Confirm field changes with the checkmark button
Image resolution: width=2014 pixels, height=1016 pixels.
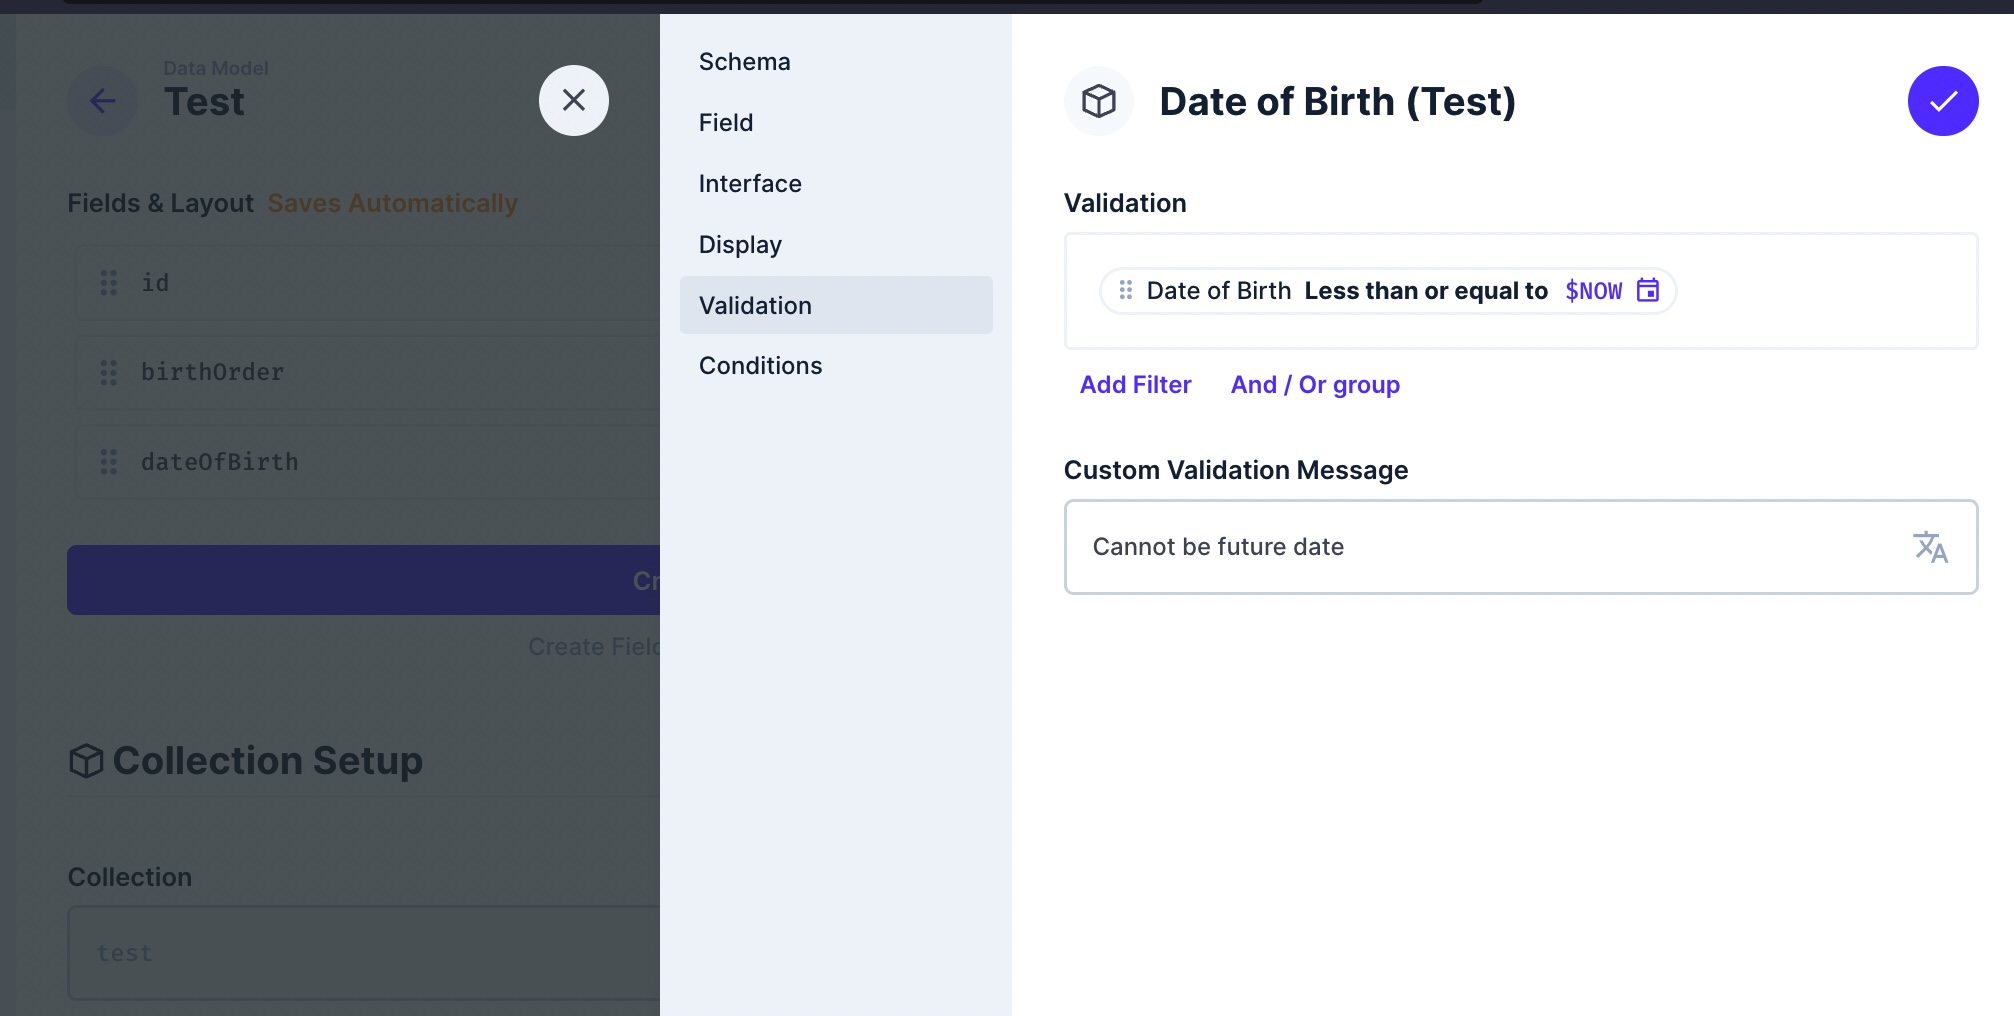coord(1942,101)
